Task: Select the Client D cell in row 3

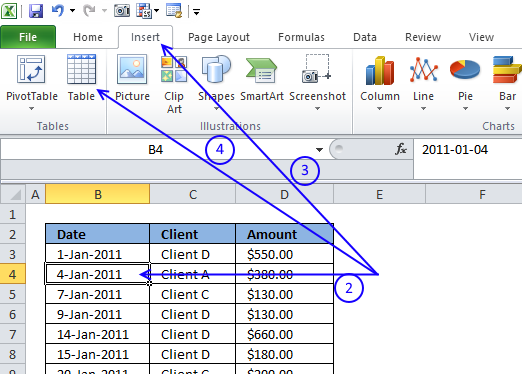Action: pyautogui.click(x=193, y=254)
